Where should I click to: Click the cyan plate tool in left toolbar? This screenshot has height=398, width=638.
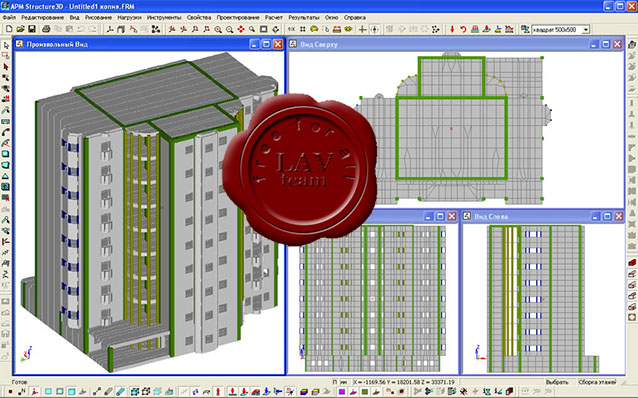point(6,154)
